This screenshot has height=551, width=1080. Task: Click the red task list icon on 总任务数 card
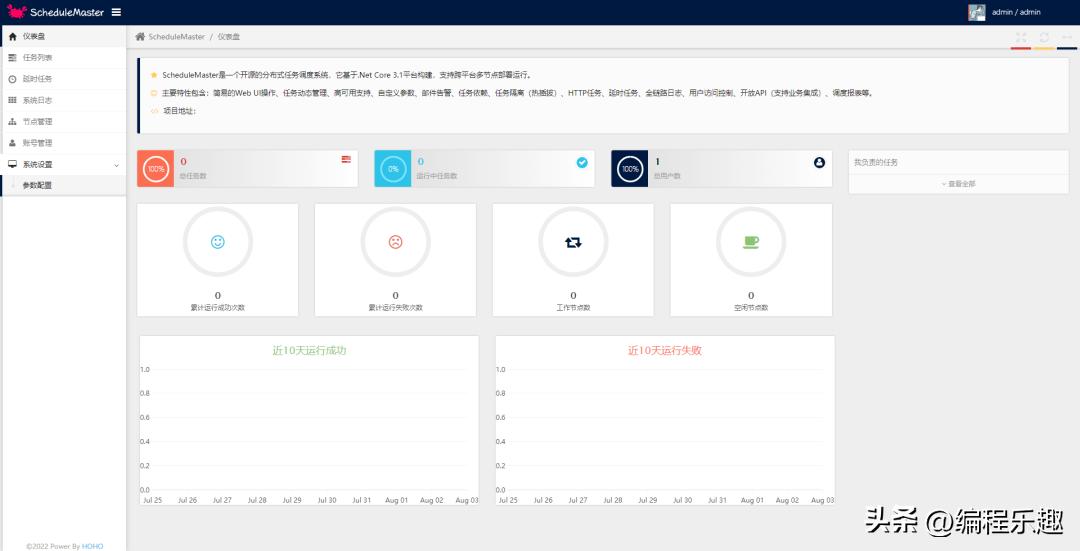pos(346,159)
